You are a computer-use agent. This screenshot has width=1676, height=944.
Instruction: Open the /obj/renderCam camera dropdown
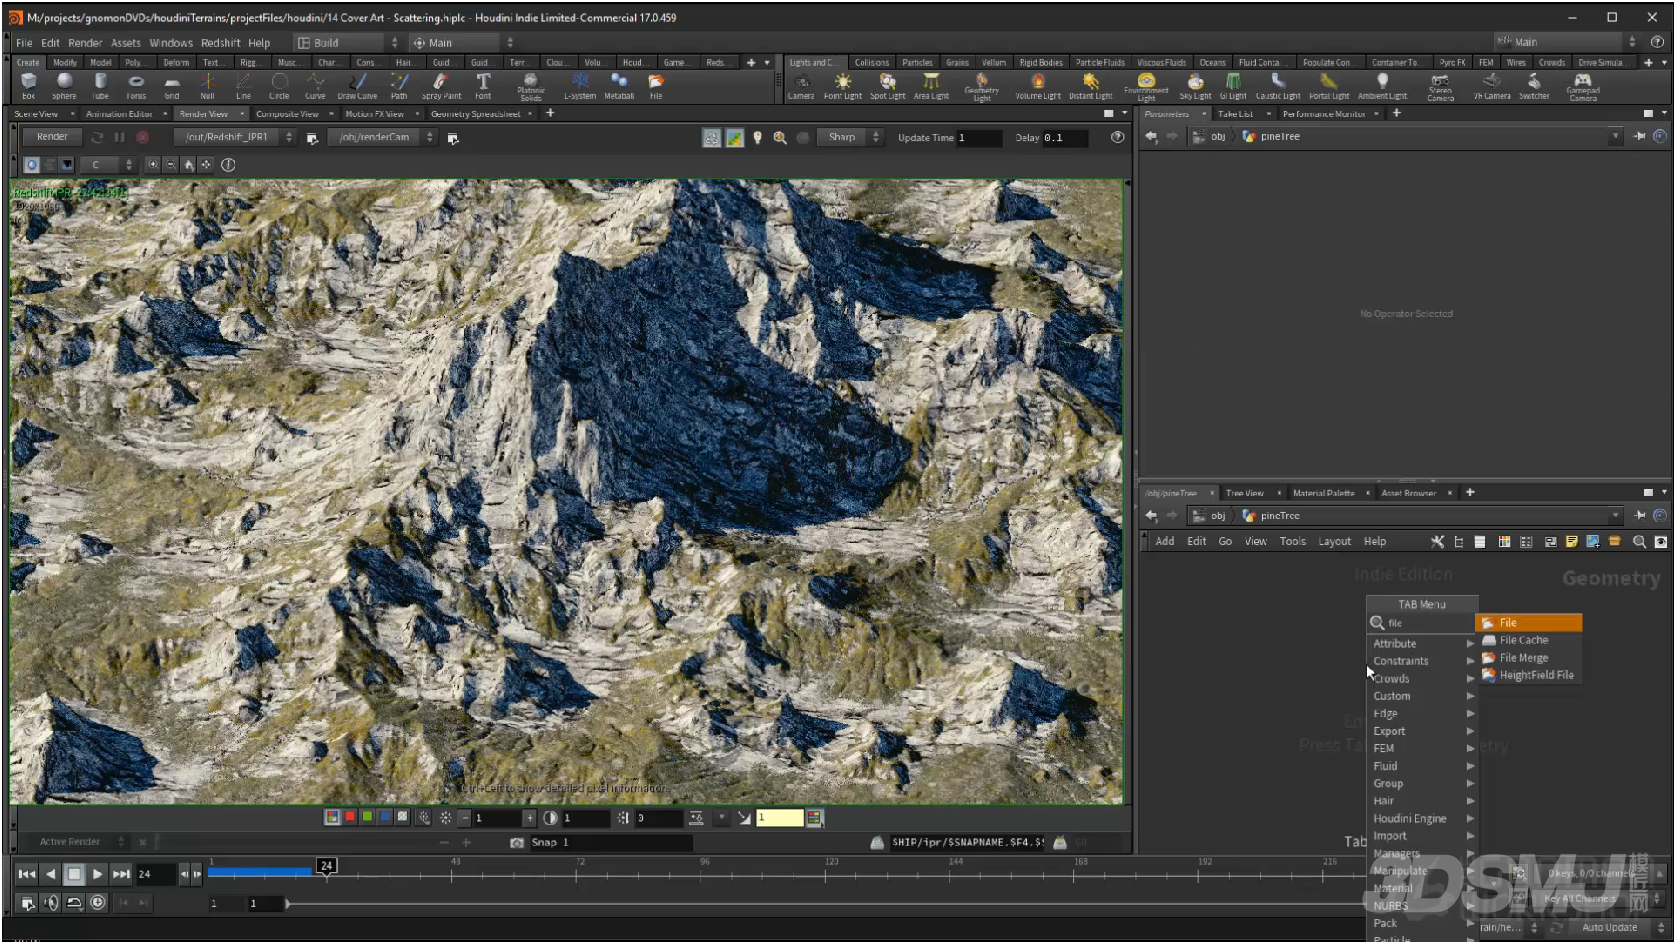point(382,137)
